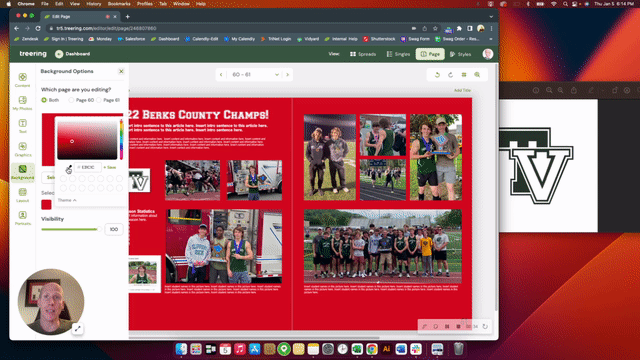Select the Both pages radio button
640x360 pixels.
pyautogui.click(x=44, y=100)
